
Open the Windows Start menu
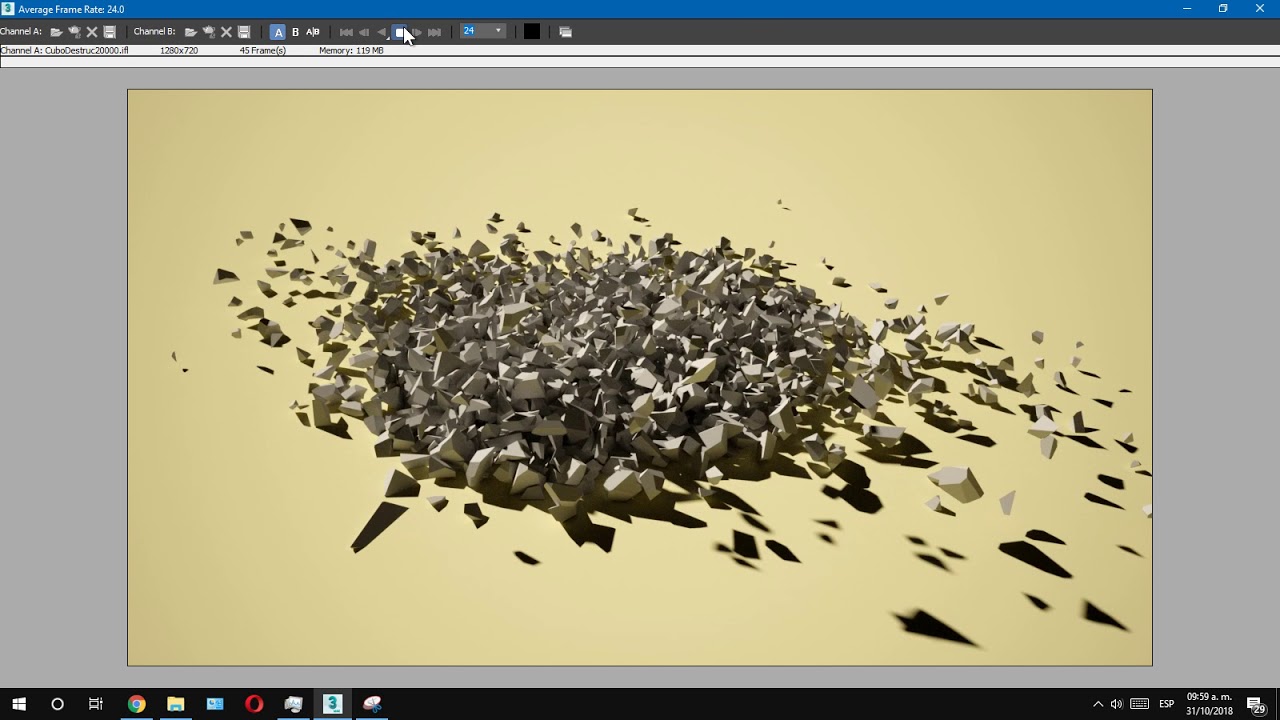[x=19, y=704]
